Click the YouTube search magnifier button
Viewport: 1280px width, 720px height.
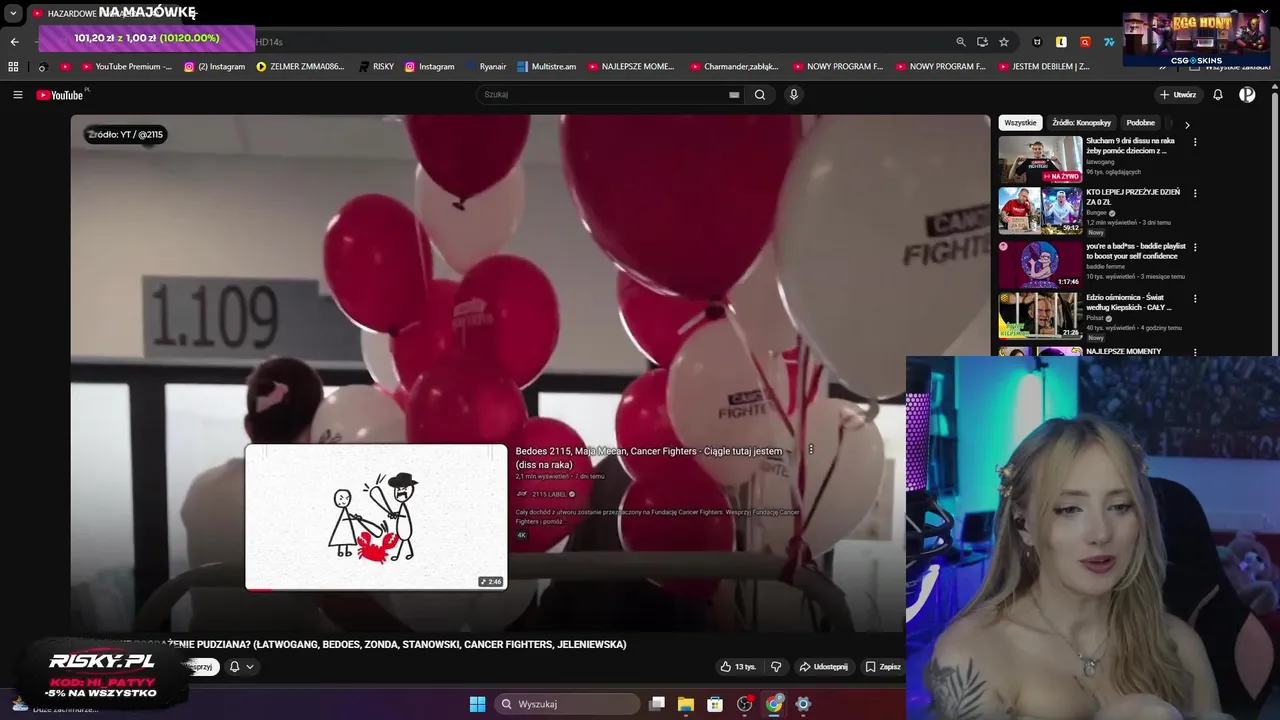coord(760,95)
